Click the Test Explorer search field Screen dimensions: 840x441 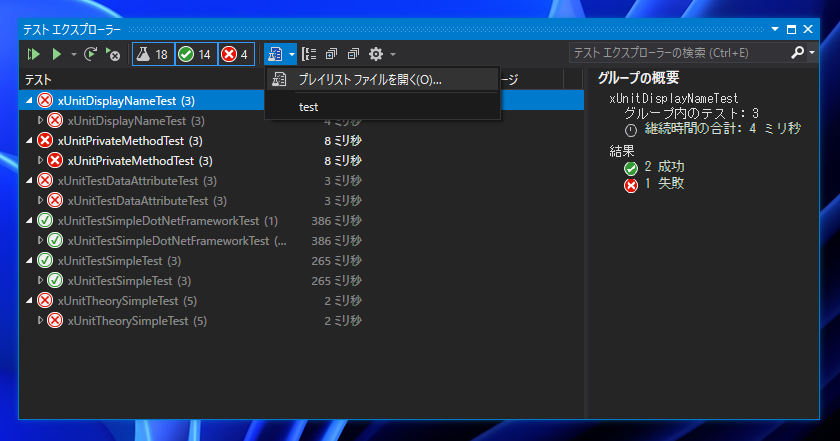point(679,53)
